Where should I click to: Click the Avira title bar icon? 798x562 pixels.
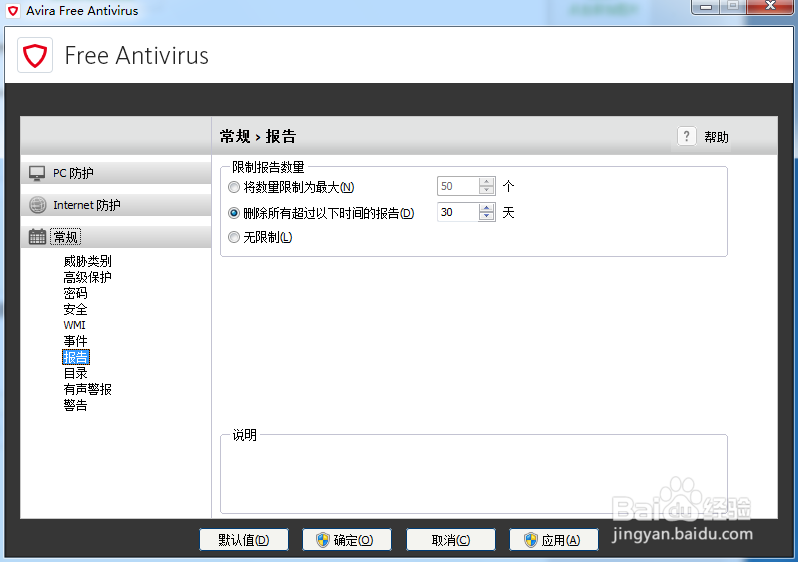13,11
